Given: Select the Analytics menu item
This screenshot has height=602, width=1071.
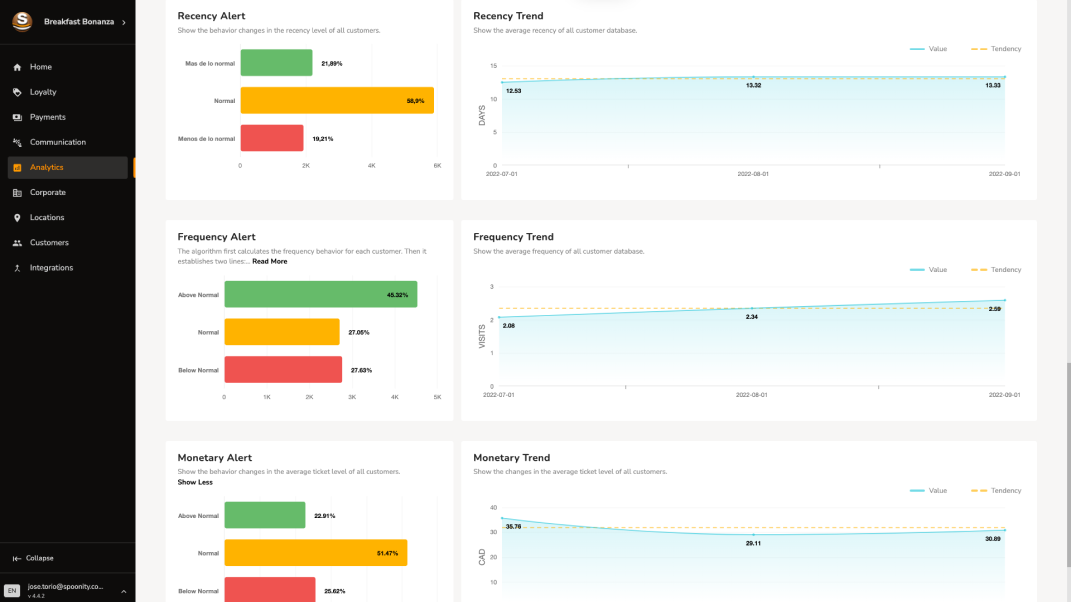Looking at the screenshot, I should 68,167.
